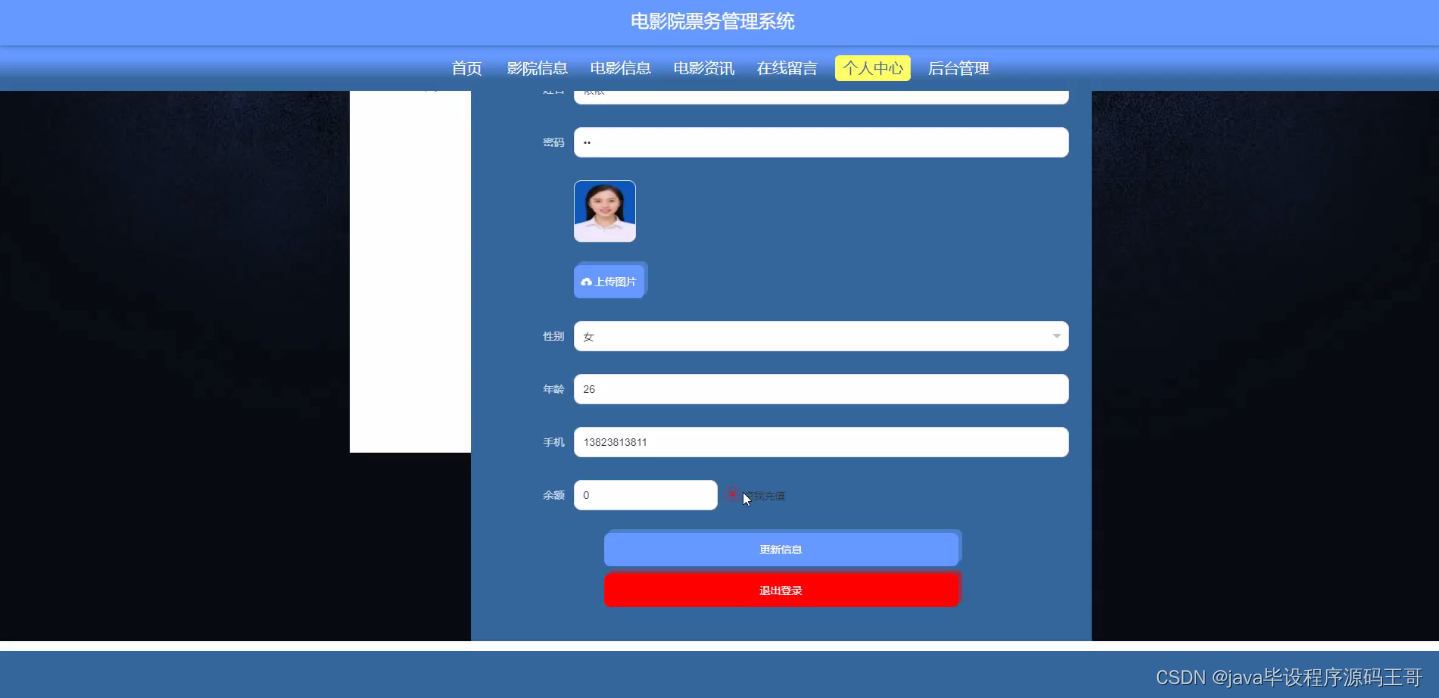
Task: Click the arrow on the 性别 select box
Action: [x=1056, y=336]
